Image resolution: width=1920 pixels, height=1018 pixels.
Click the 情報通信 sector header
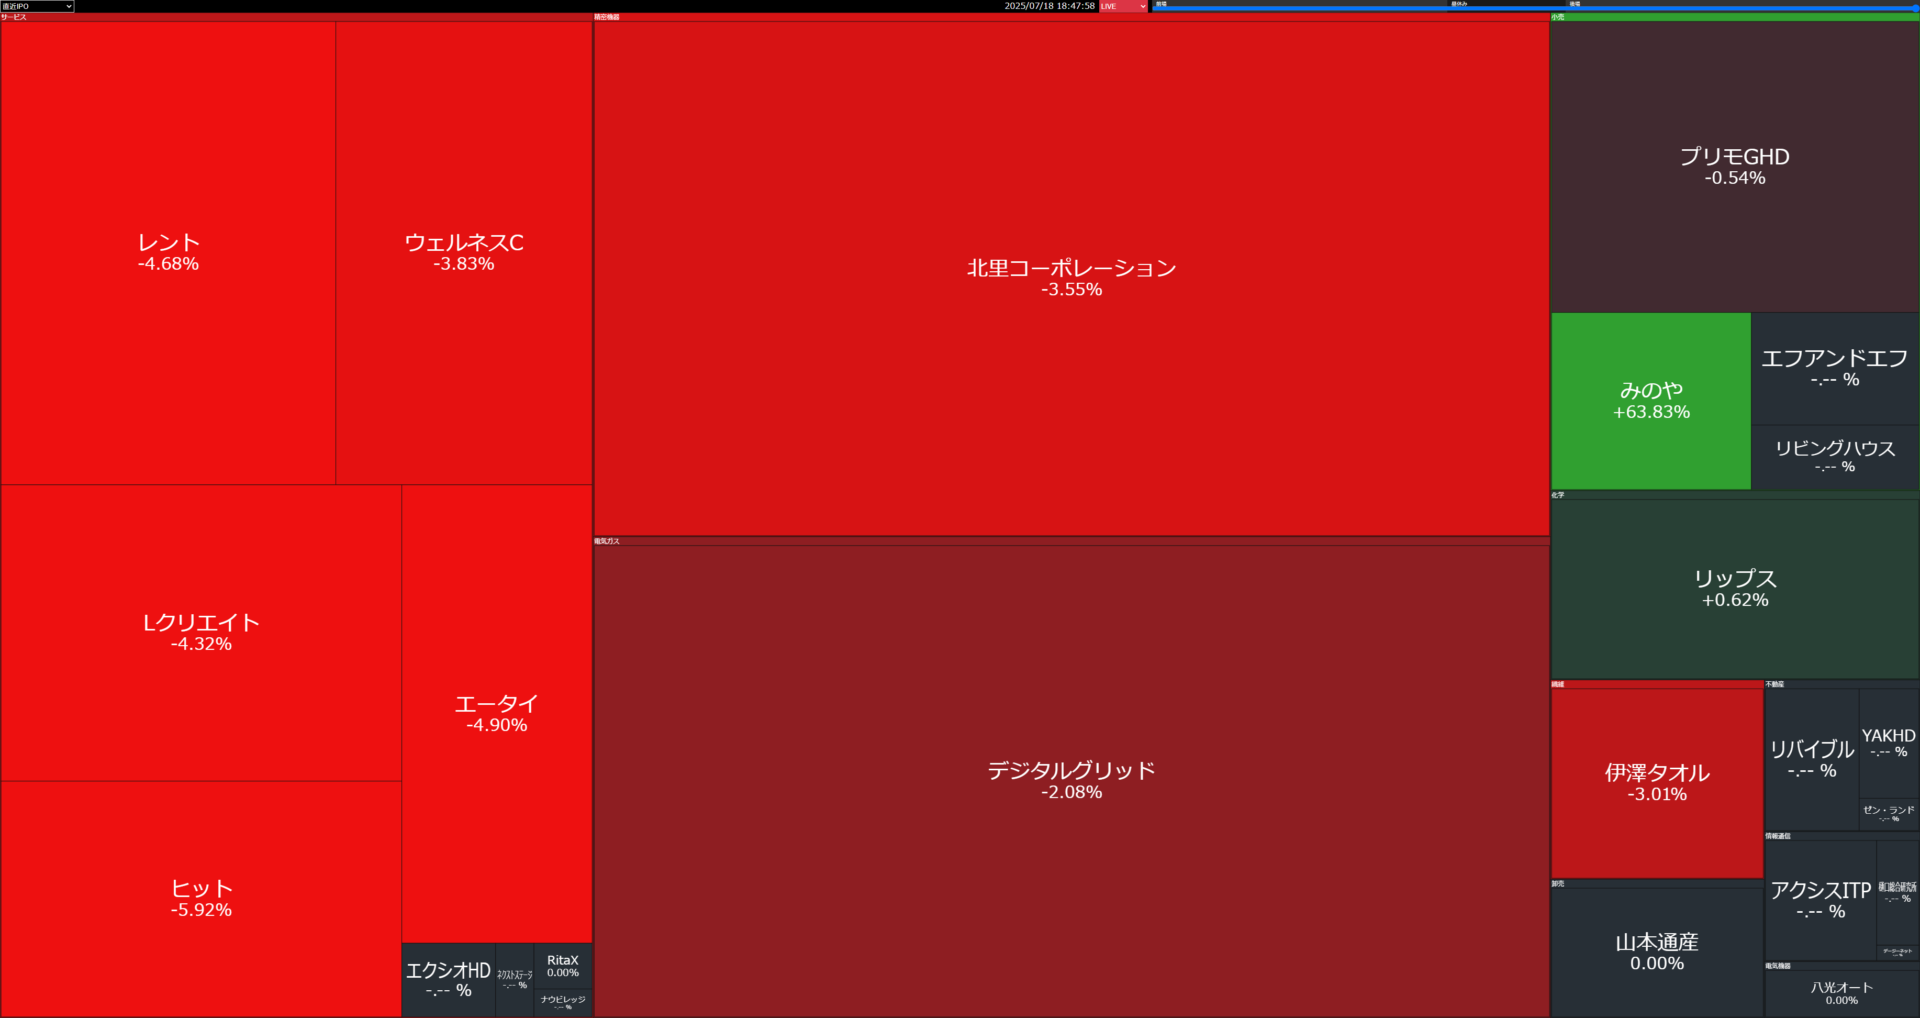pos(1842,836)
